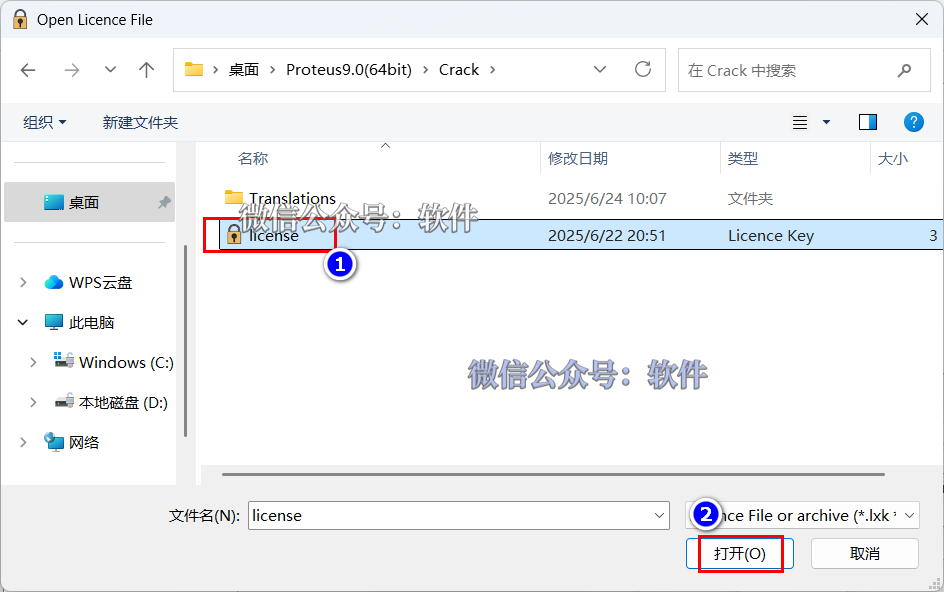Select the 桌面 breadcrumb segment
This screenshot has width=944, height=592.
[244, 70]
